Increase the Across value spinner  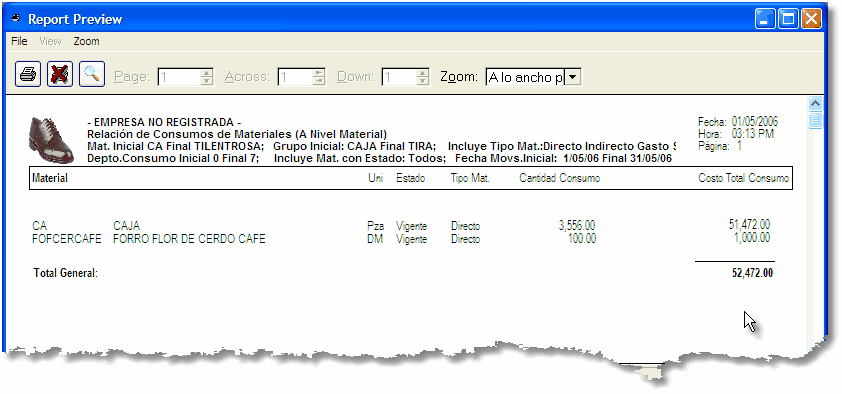319,73
